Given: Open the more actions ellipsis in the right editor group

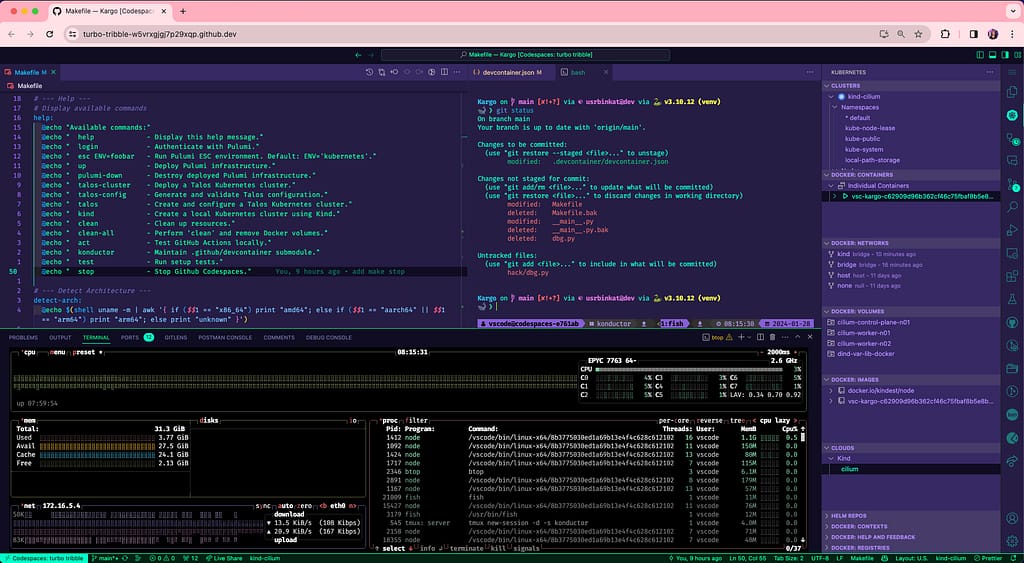Looking at the screenshot, I should [x=810, y=72].
